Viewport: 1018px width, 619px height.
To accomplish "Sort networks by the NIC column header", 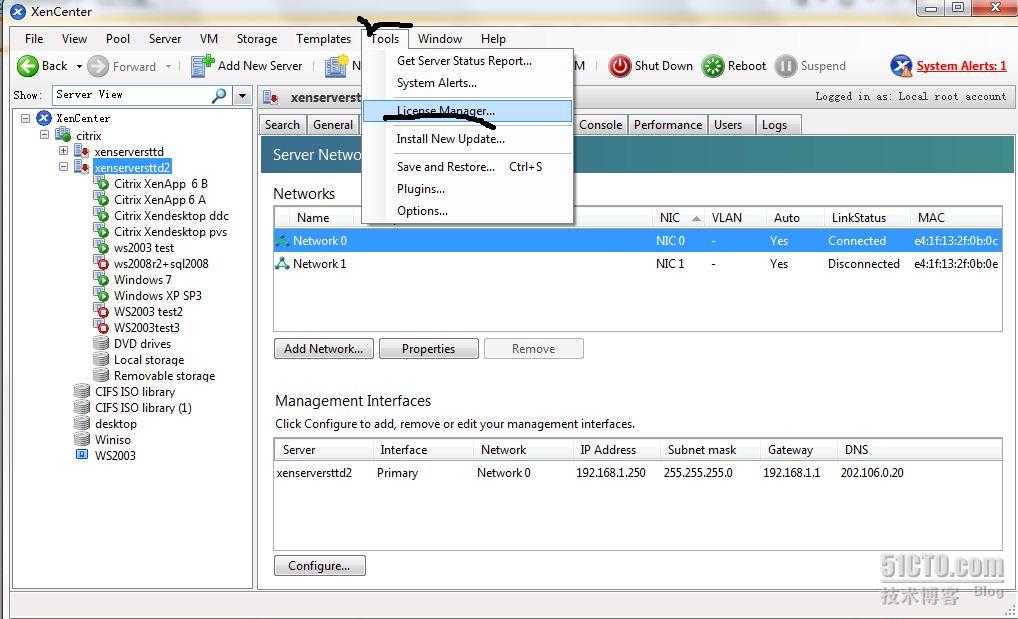I will click(x=678, y=218).
